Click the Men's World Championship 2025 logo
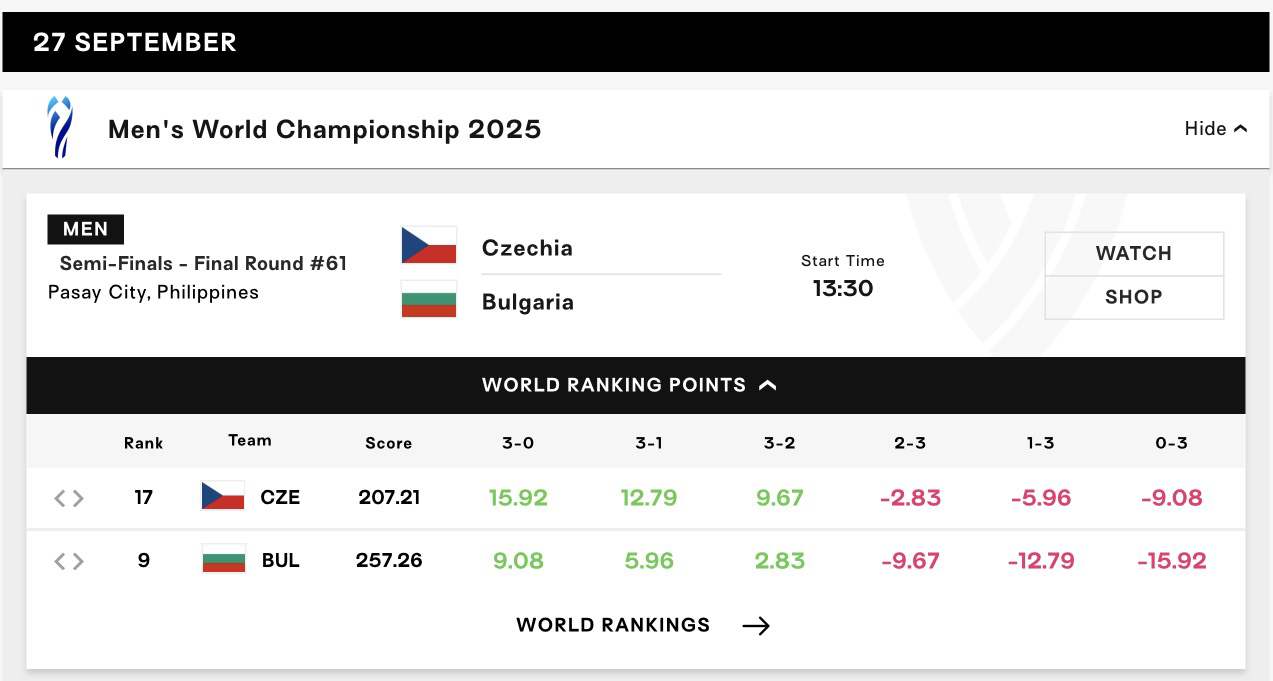Image resolution: width=1273 pixels, height=681 pixels. [x=60, y=127]
